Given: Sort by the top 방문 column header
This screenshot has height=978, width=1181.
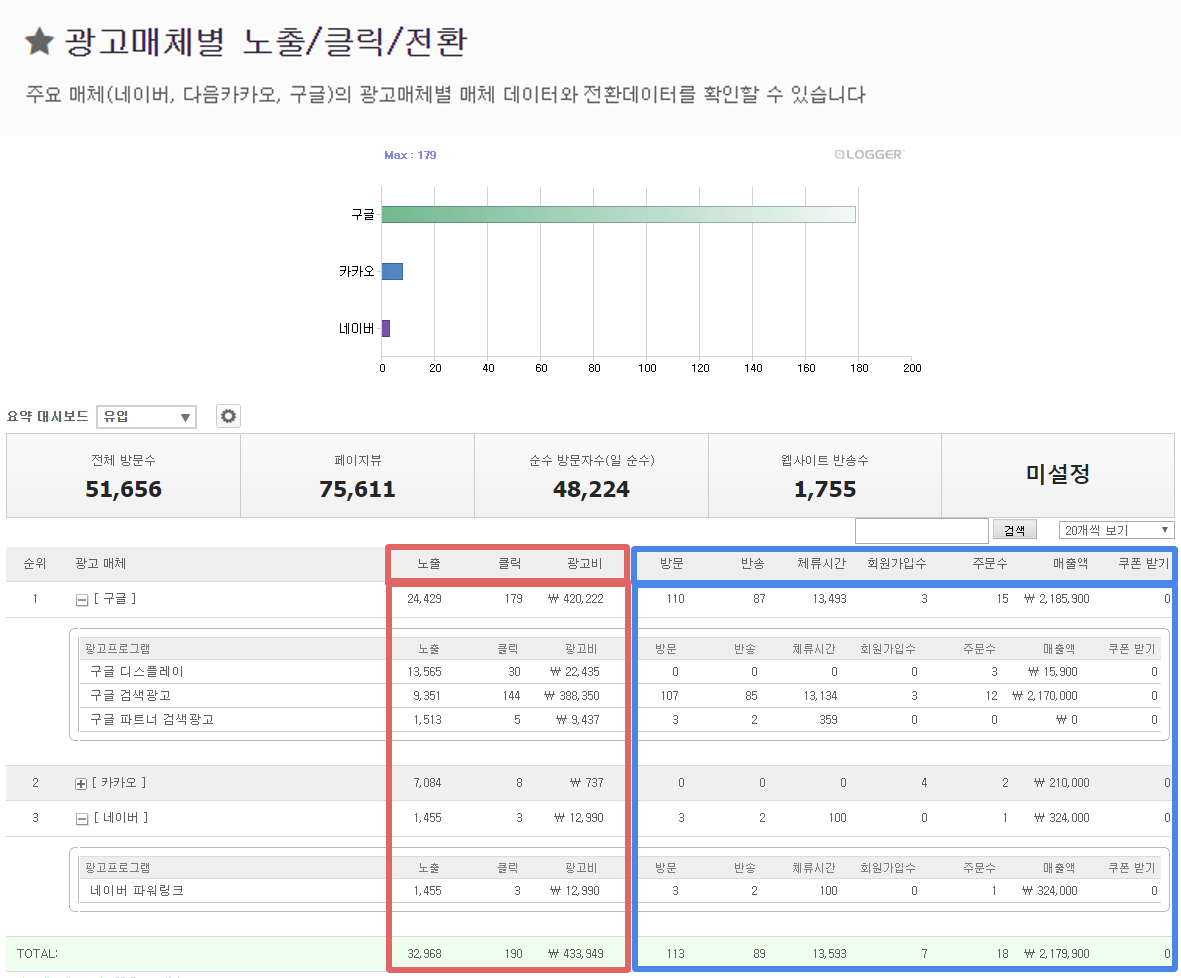Looking at the screenshot, I should point(671,564).
